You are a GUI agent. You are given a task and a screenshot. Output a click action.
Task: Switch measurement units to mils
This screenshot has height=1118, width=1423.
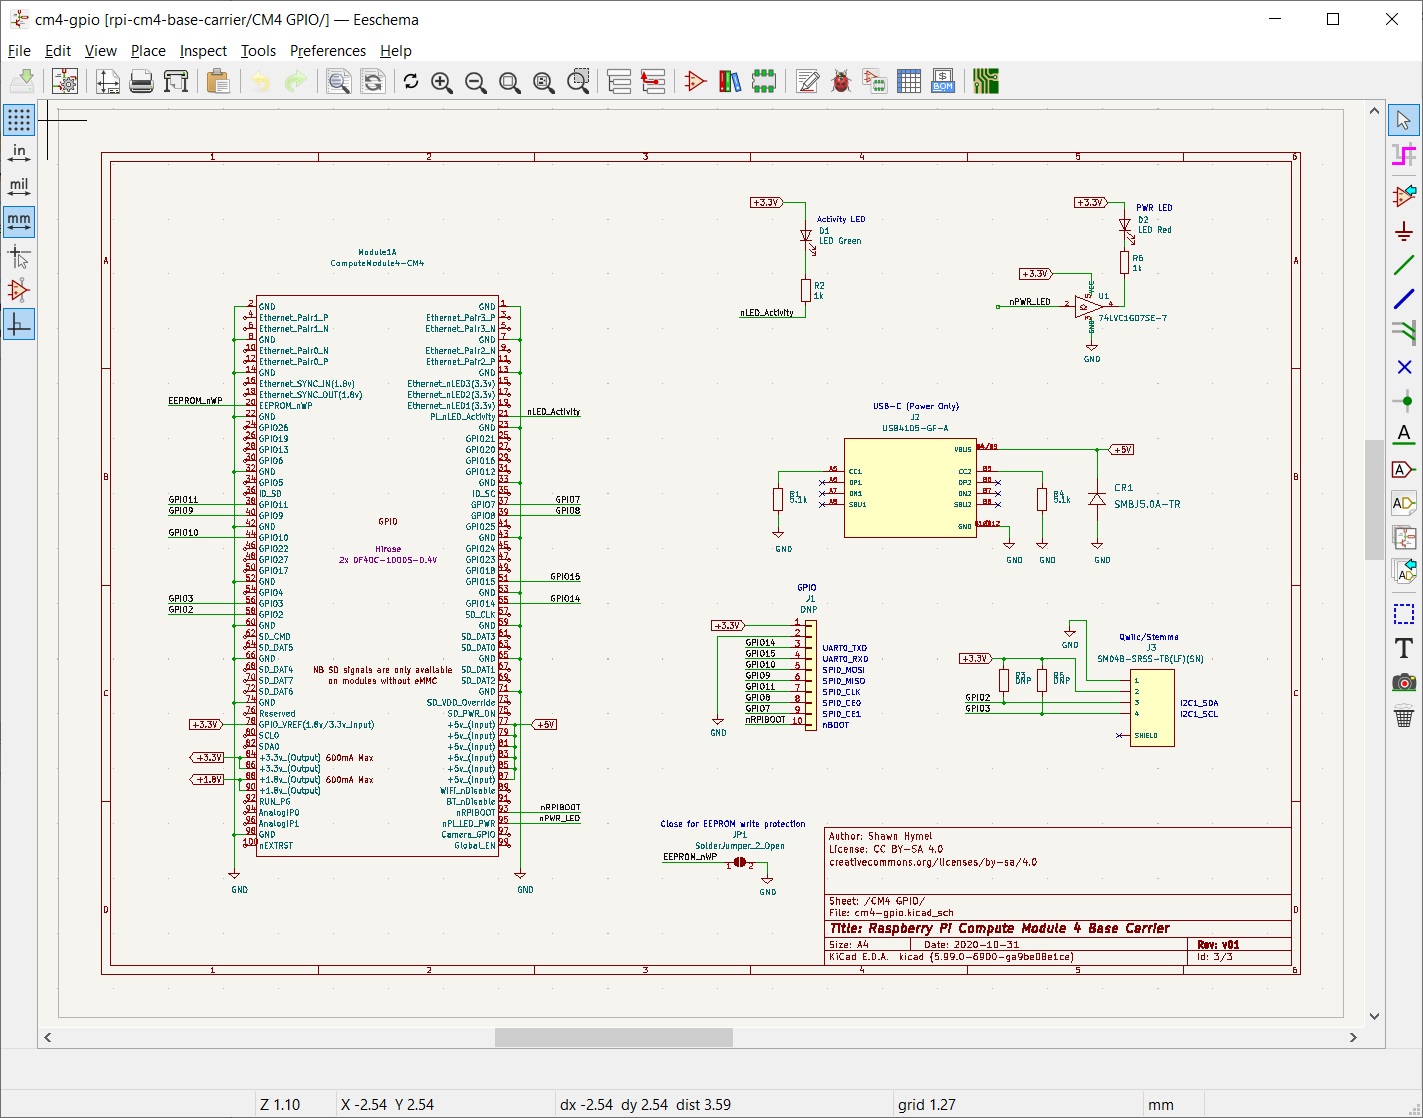(x=18, y=185)
